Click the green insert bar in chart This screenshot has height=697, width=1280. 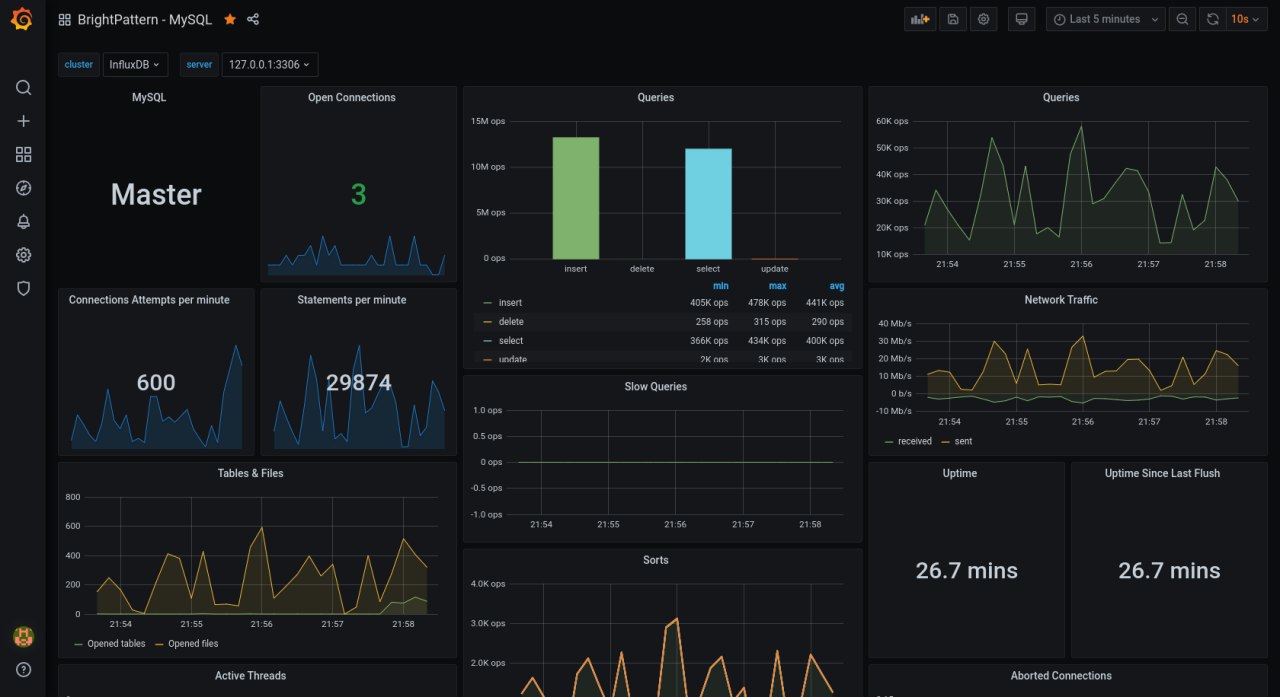point(576,198)
